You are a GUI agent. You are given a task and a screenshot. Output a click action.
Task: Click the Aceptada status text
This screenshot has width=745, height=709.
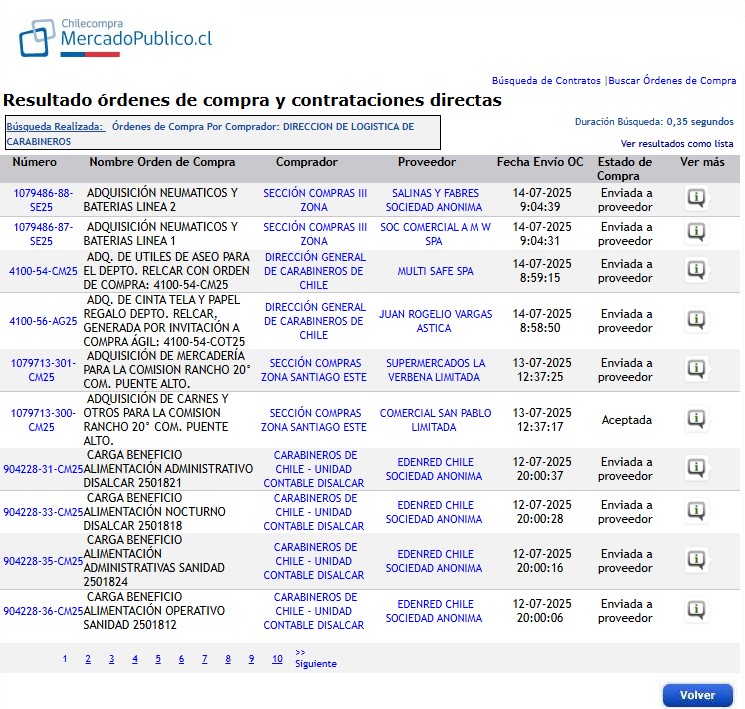(626, 420)
